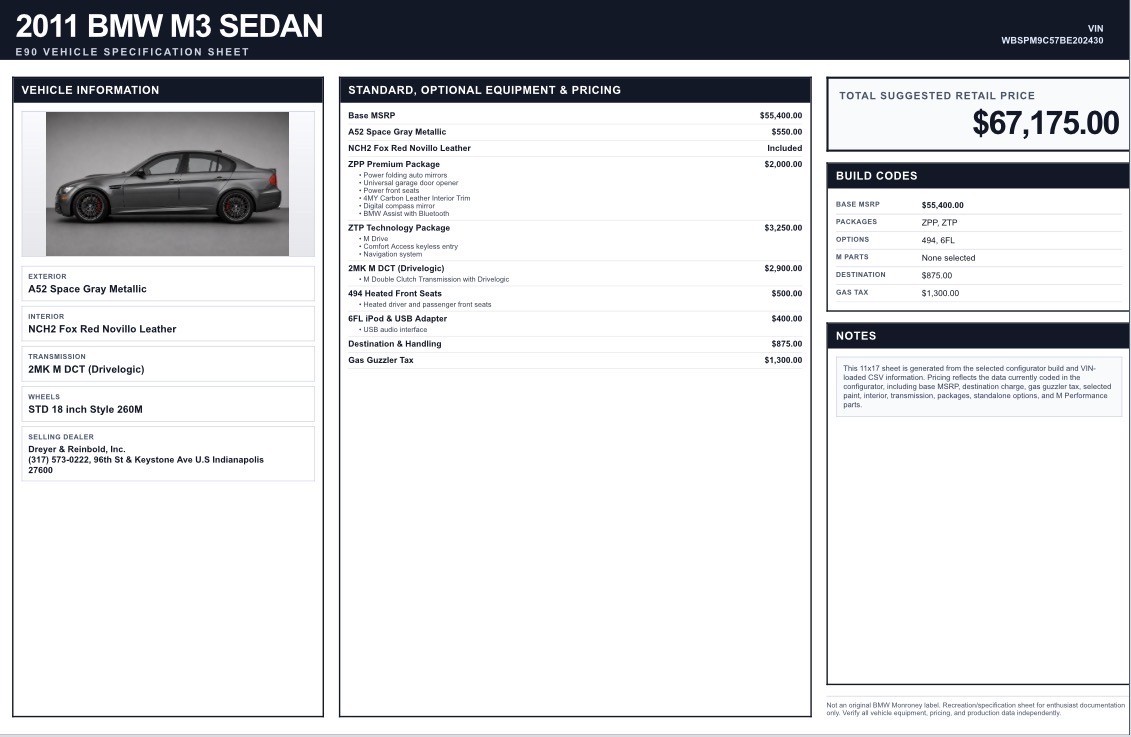
Task: Click the notes paragraph about the 11x17 sheet
Action: click(x=977, y=387)
